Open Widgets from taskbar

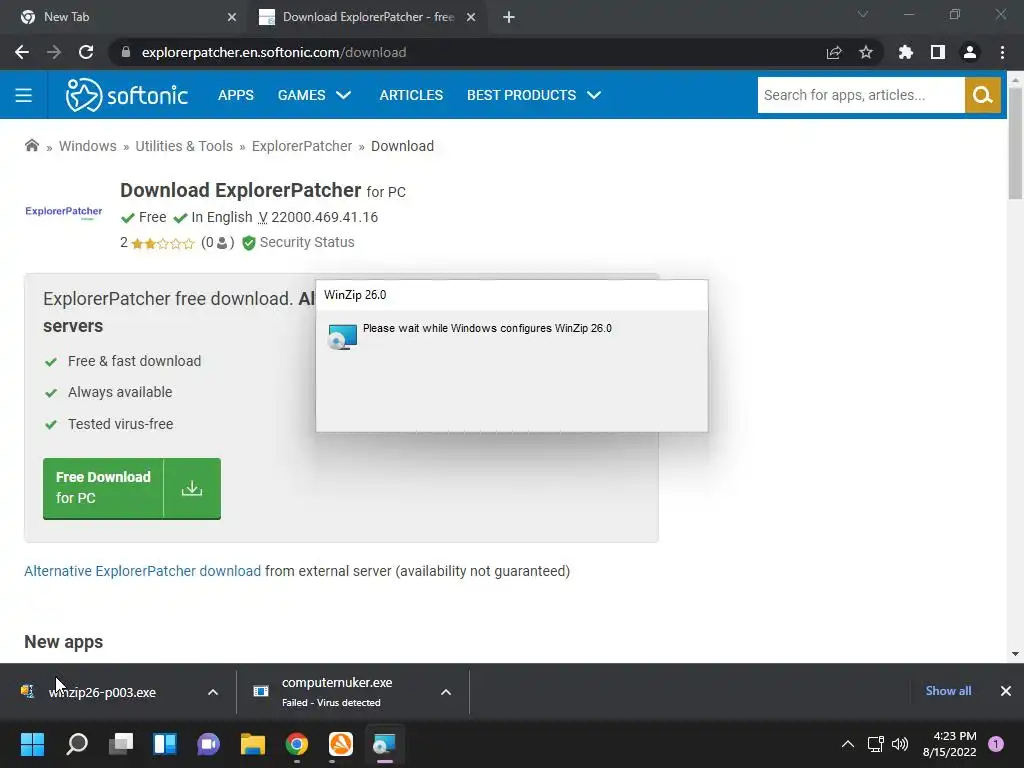pos(165,744)
